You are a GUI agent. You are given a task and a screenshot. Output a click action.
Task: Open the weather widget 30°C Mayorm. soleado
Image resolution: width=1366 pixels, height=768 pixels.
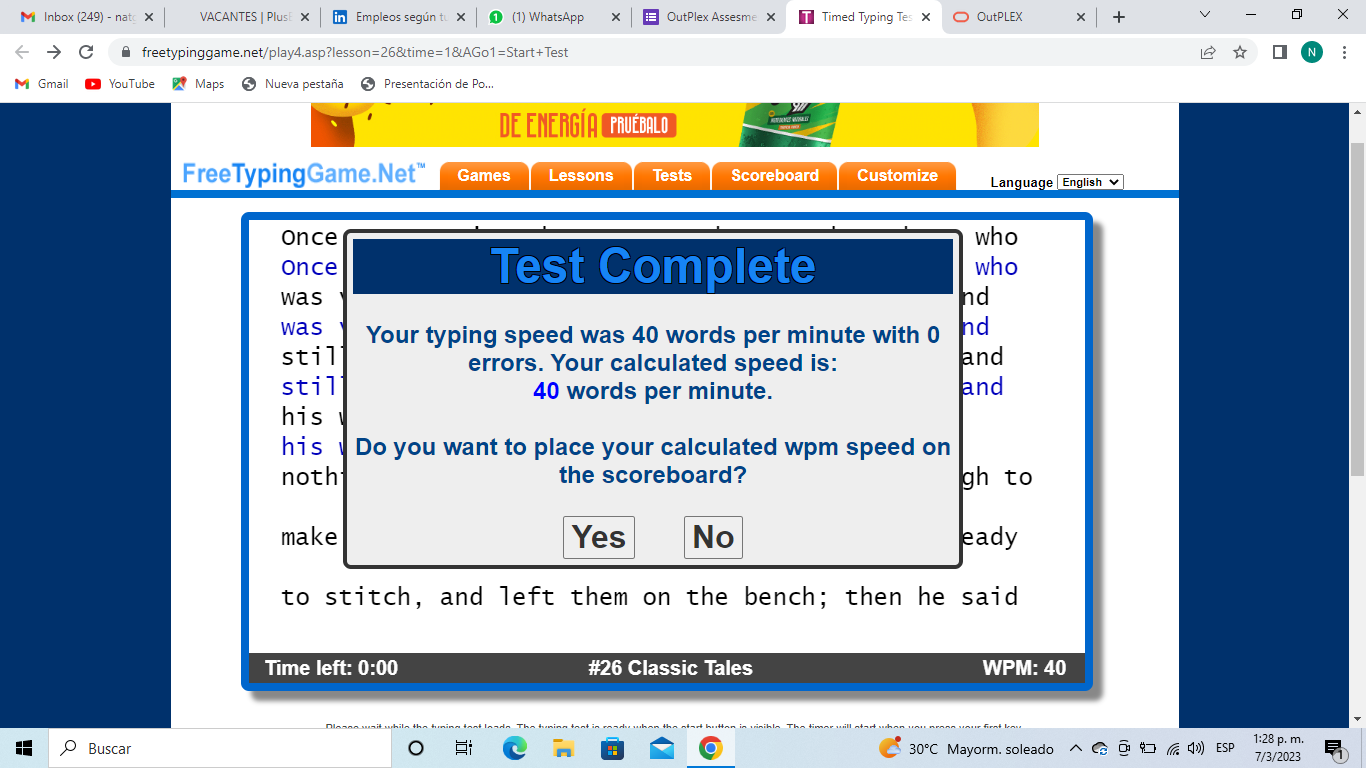pyautogui.click(x=966, y=748)
